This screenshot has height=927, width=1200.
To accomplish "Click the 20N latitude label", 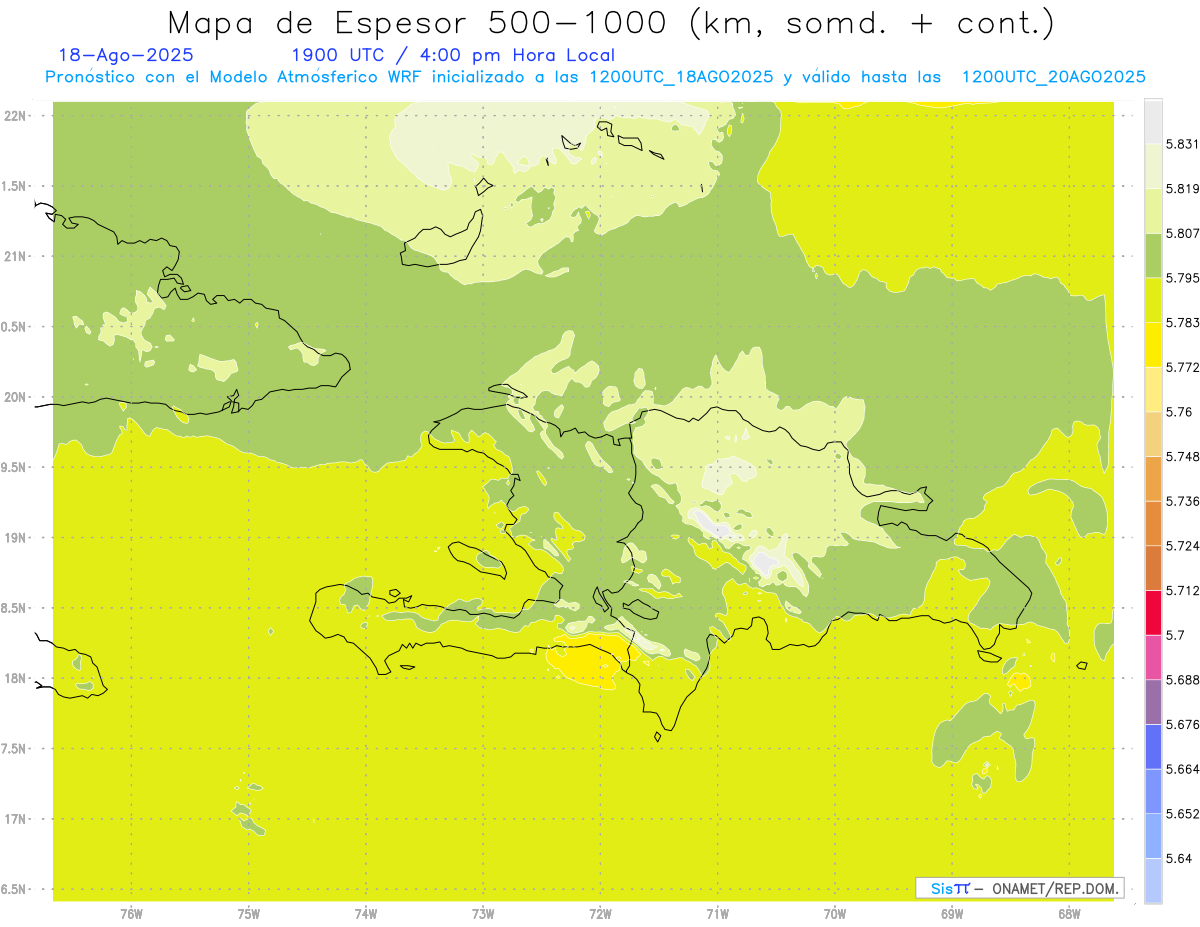I will coord(16,397).
